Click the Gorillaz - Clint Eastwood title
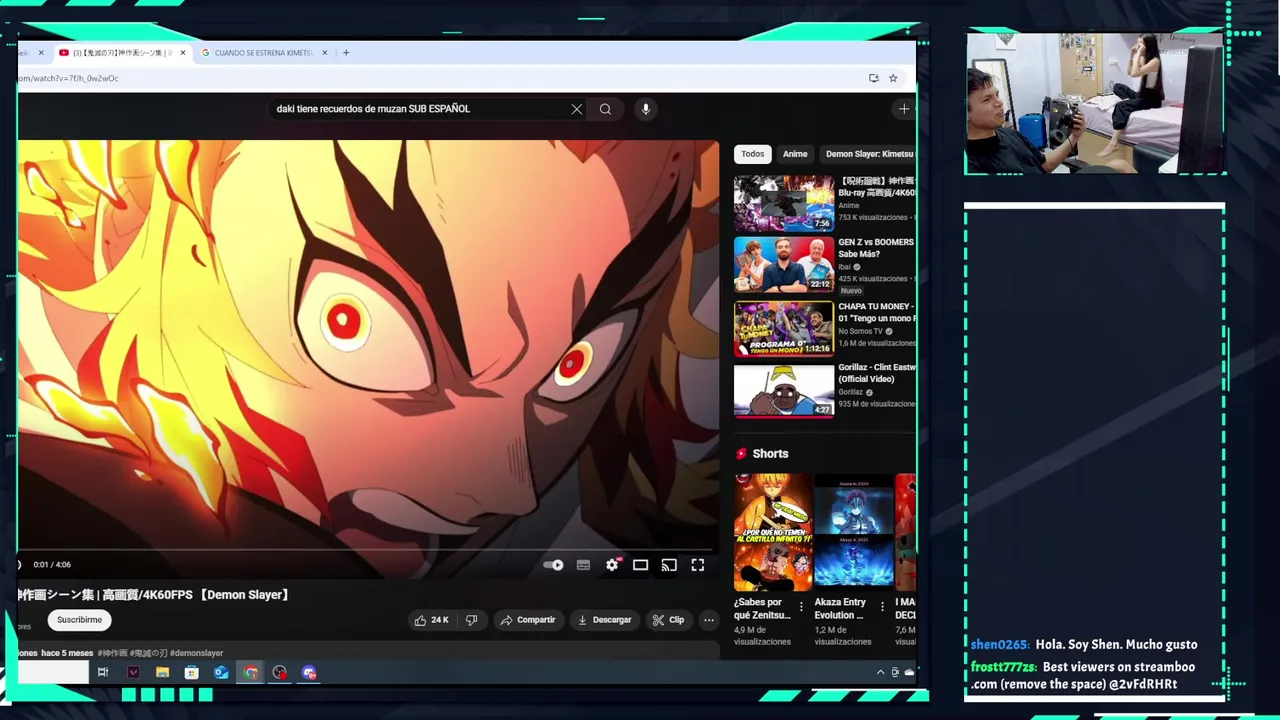This screenshot has height=720, width=1280. 876,373
